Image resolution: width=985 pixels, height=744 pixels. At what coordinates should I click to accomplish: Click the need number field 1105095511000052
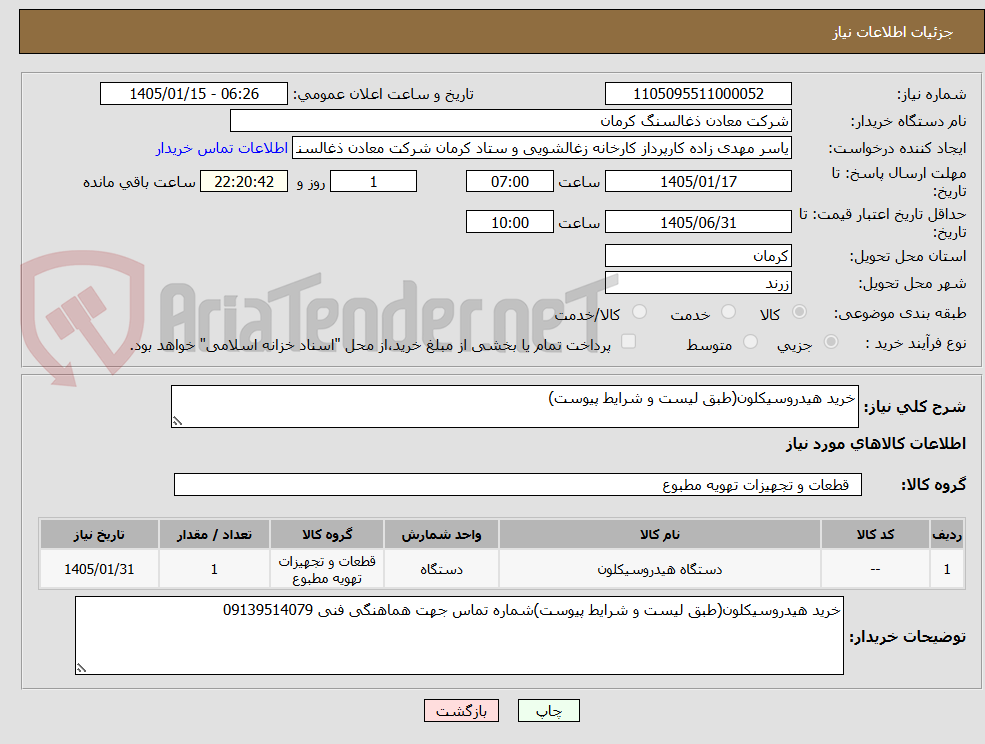pyautogui.click(x=698, y=94)
